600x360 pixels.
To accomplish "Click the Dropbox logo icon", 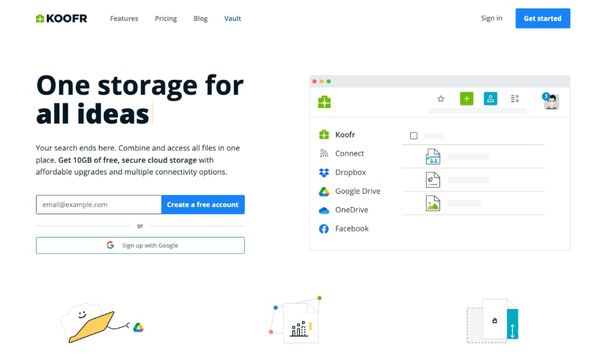I will point(324,173).
